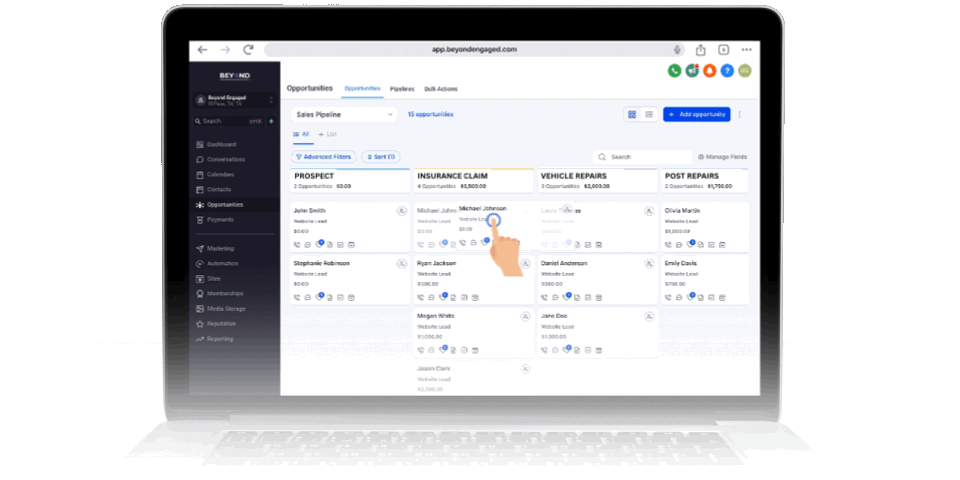960x480 pixels.
Task: Open the orange notifications bell
Action: pyautogui.click(x=709, y=70)
